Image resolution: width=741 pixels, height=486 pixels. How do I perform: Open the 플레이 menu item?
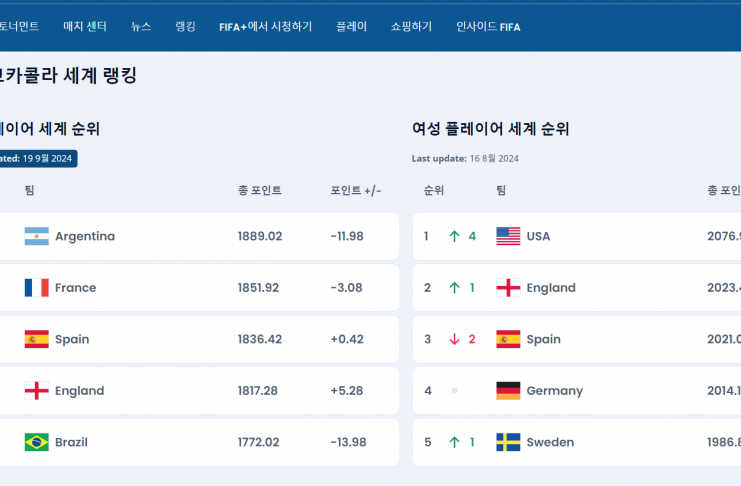[x=351, y=27]
